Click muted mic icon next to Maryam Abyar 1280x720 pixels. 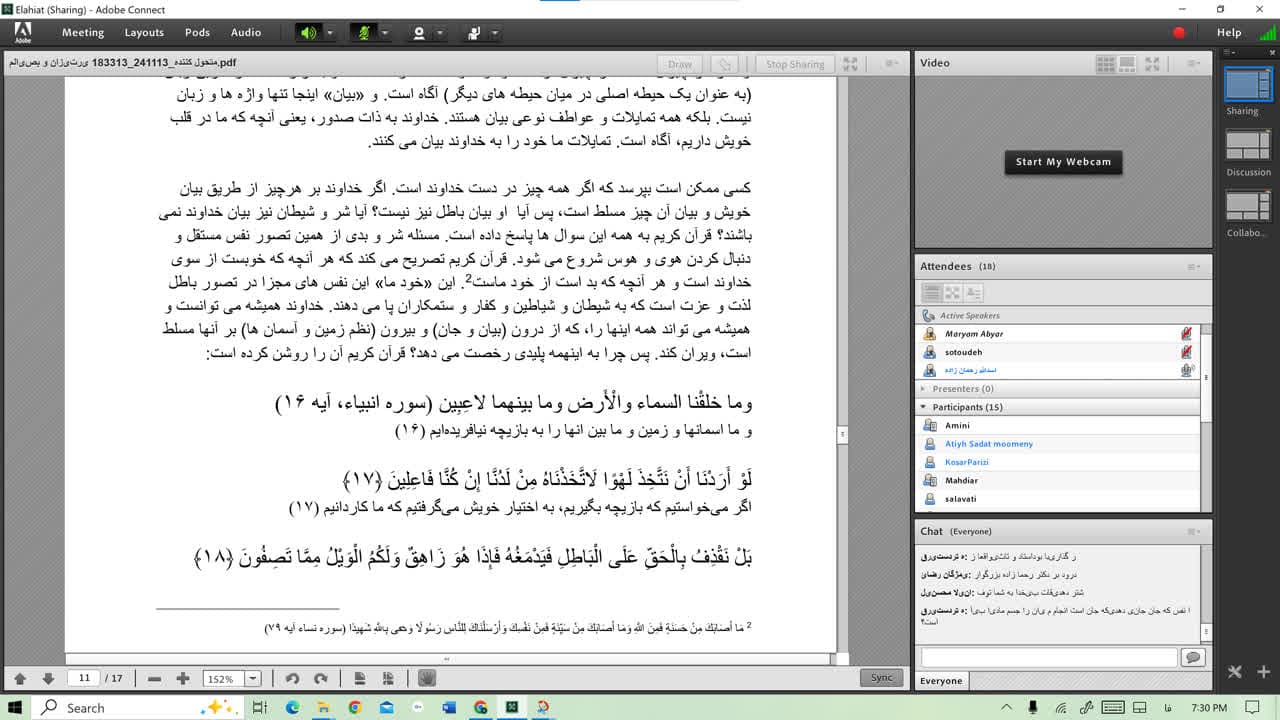pyautogui.click(x=1187, y=334)
